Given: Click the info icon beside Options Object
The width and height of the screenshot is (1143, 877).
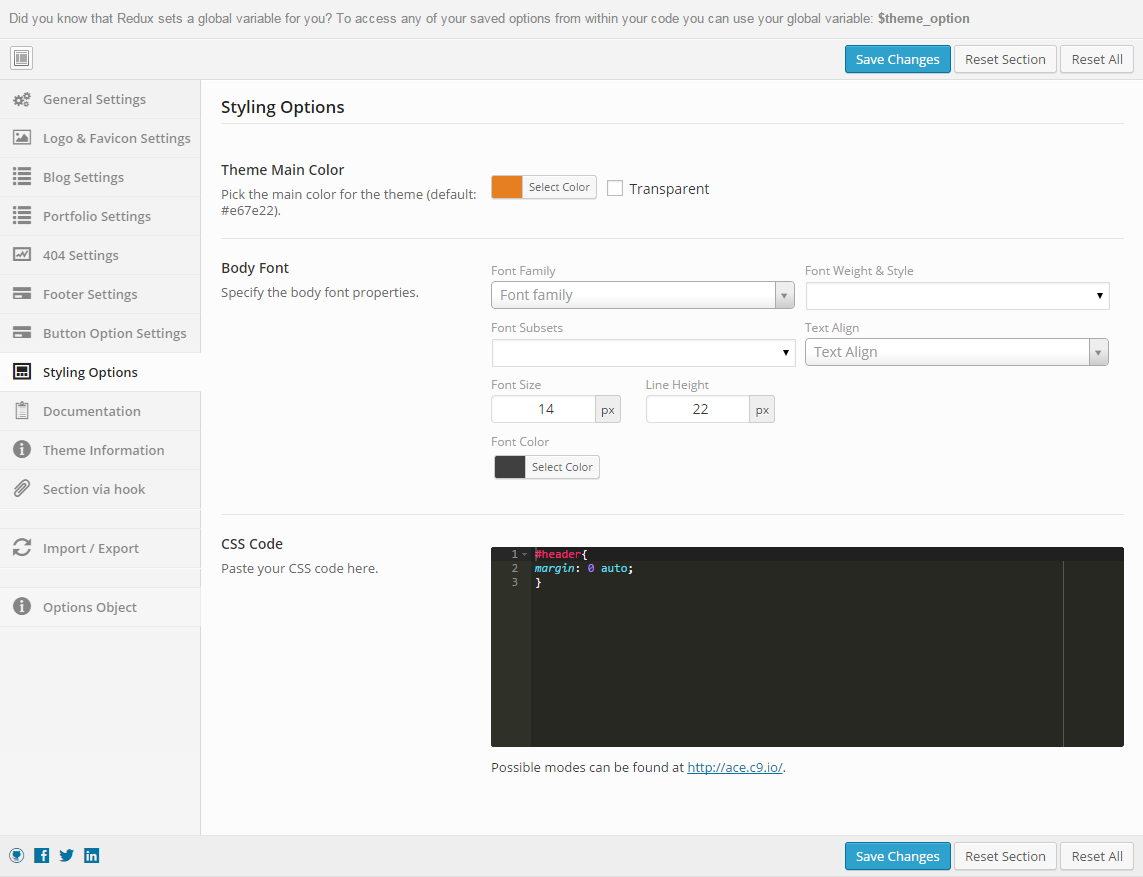Looking at the screenshot, I should pyautogui.click(x=22, y=606).
